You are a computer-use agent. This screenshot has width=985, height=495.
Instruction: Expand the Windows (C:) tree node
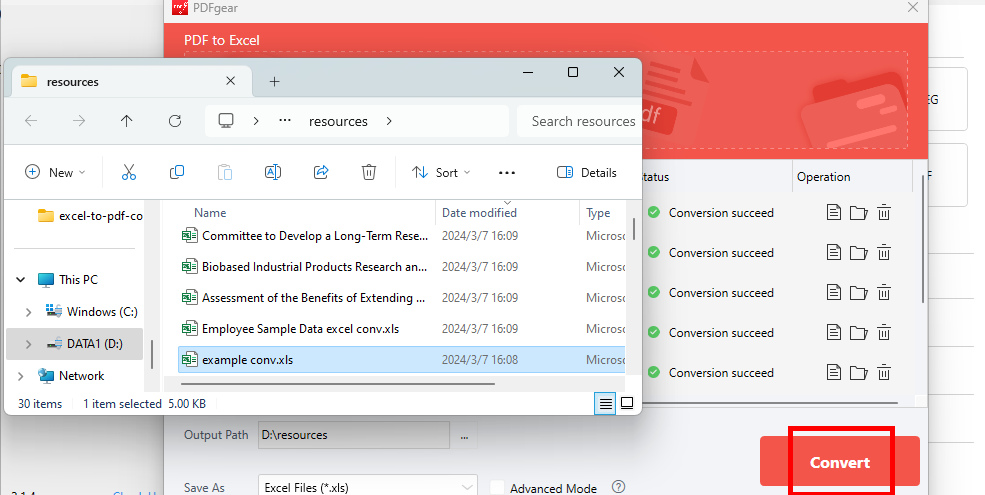click(28, 312)
